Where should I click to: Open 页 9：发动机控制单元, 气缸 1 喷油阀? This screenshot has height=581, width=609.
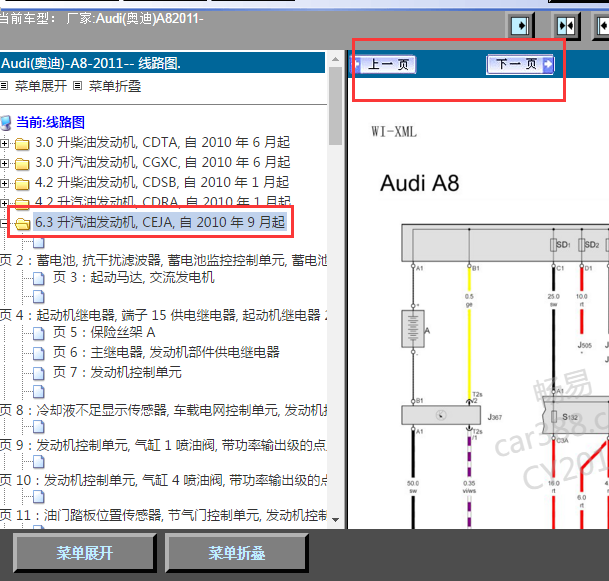[x=163, y=445]
